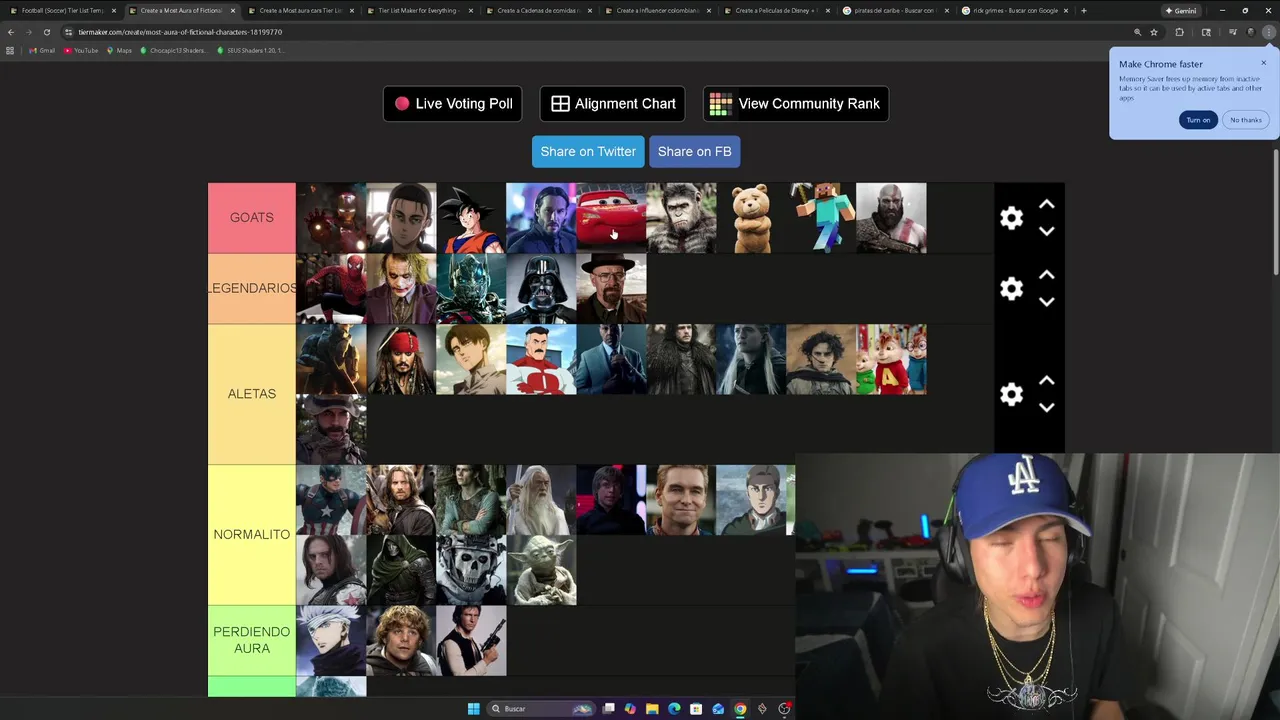Reload the current page
1280x720 pixels.
point(46,32)
